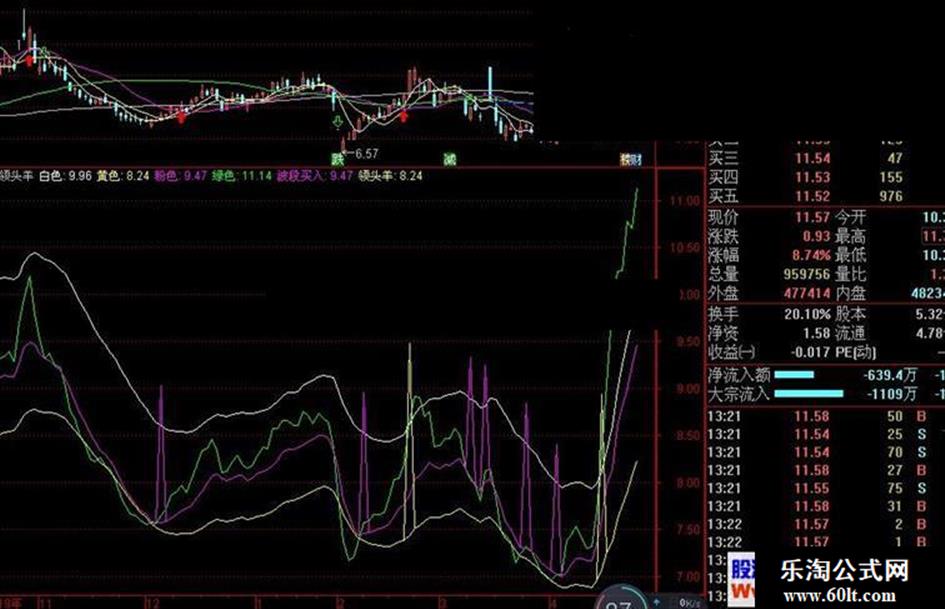Click the 11.00 price axis label
This screenshot has width=945, height=609.
tap(685, 200)
